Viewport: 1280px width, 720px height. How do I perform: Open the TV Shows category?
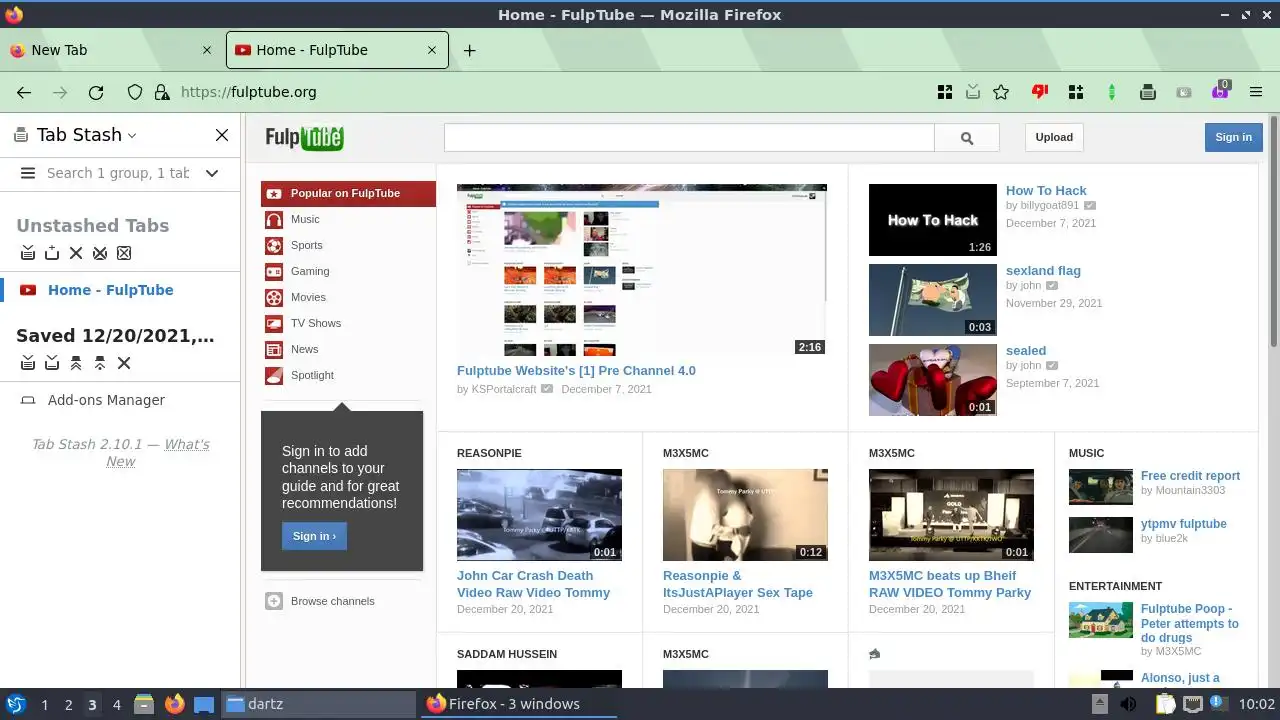click(x=316, y=324)
